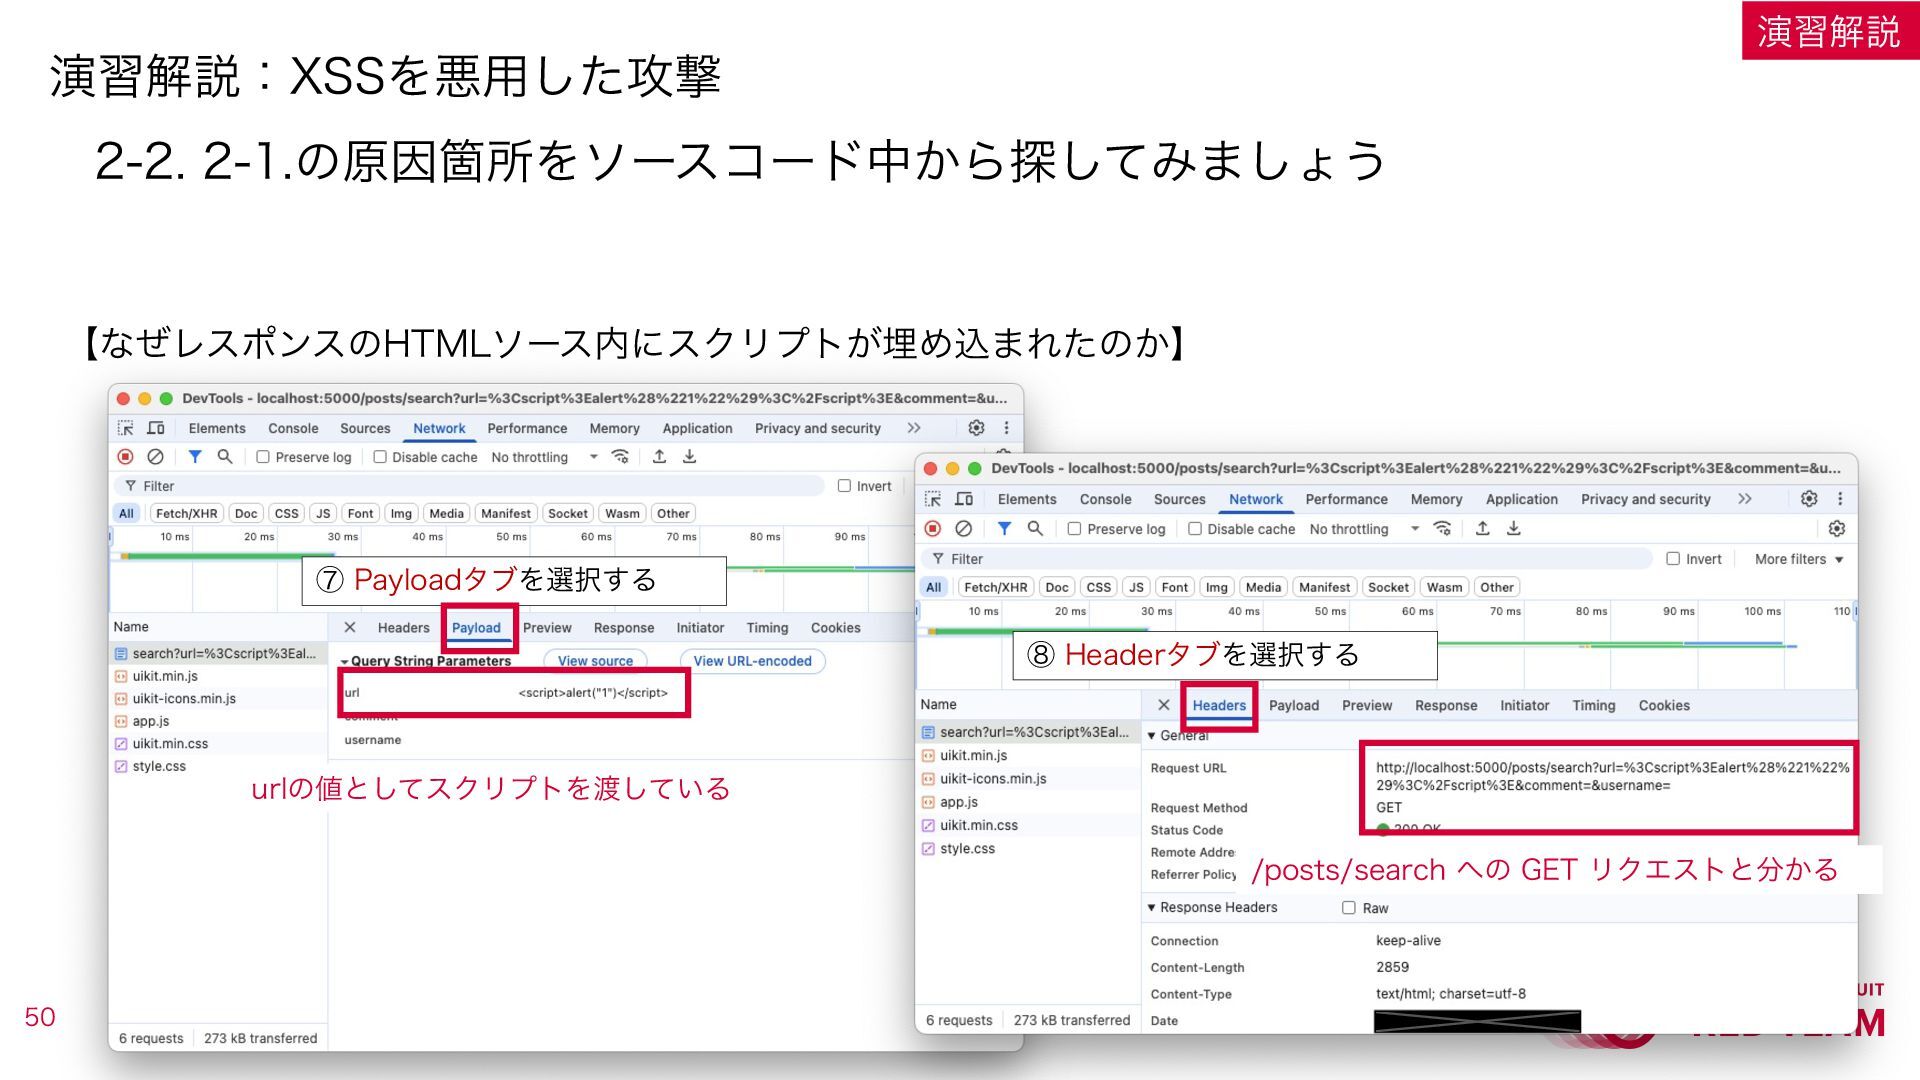Open kebab menu in left DevTools window
The image size is (1920, 1080).
click(1006, 428)
